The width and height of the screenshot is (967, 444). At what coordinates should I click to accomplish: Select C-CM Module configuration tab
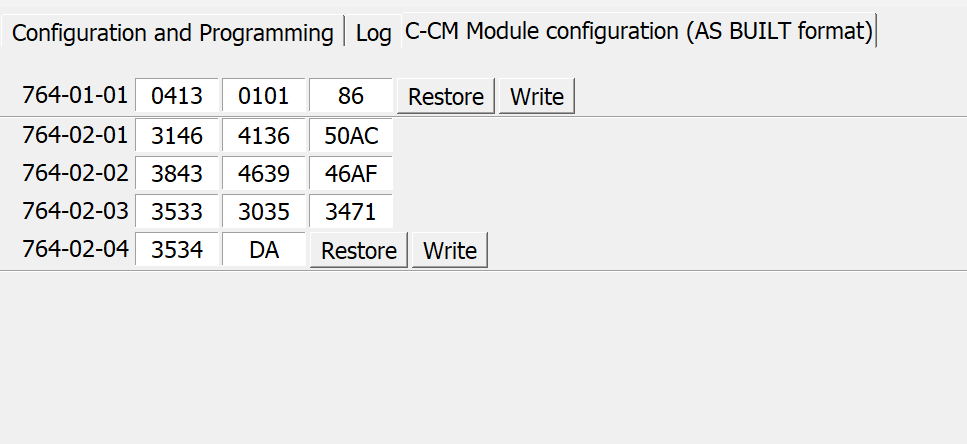click(x=639, y=30)
